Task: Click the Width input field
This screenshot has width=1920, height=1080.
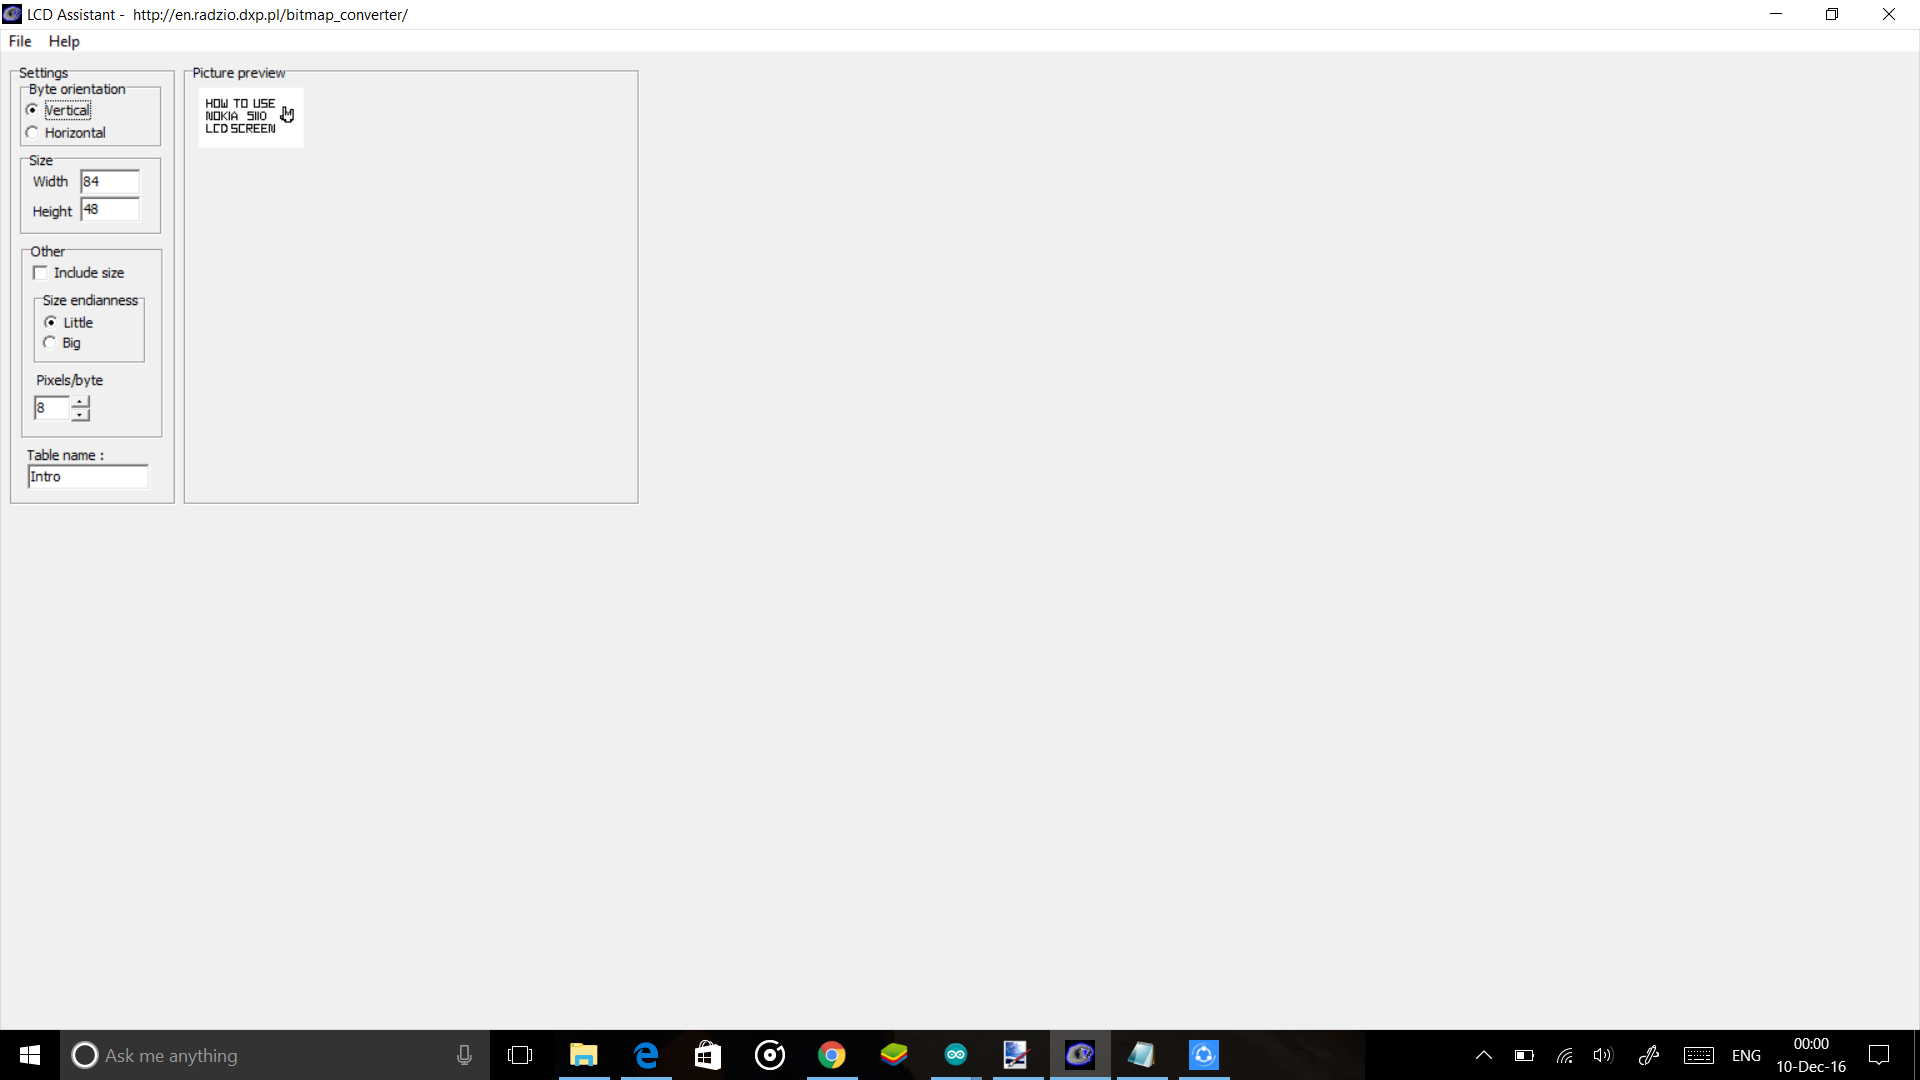Action: click(110, 182)
